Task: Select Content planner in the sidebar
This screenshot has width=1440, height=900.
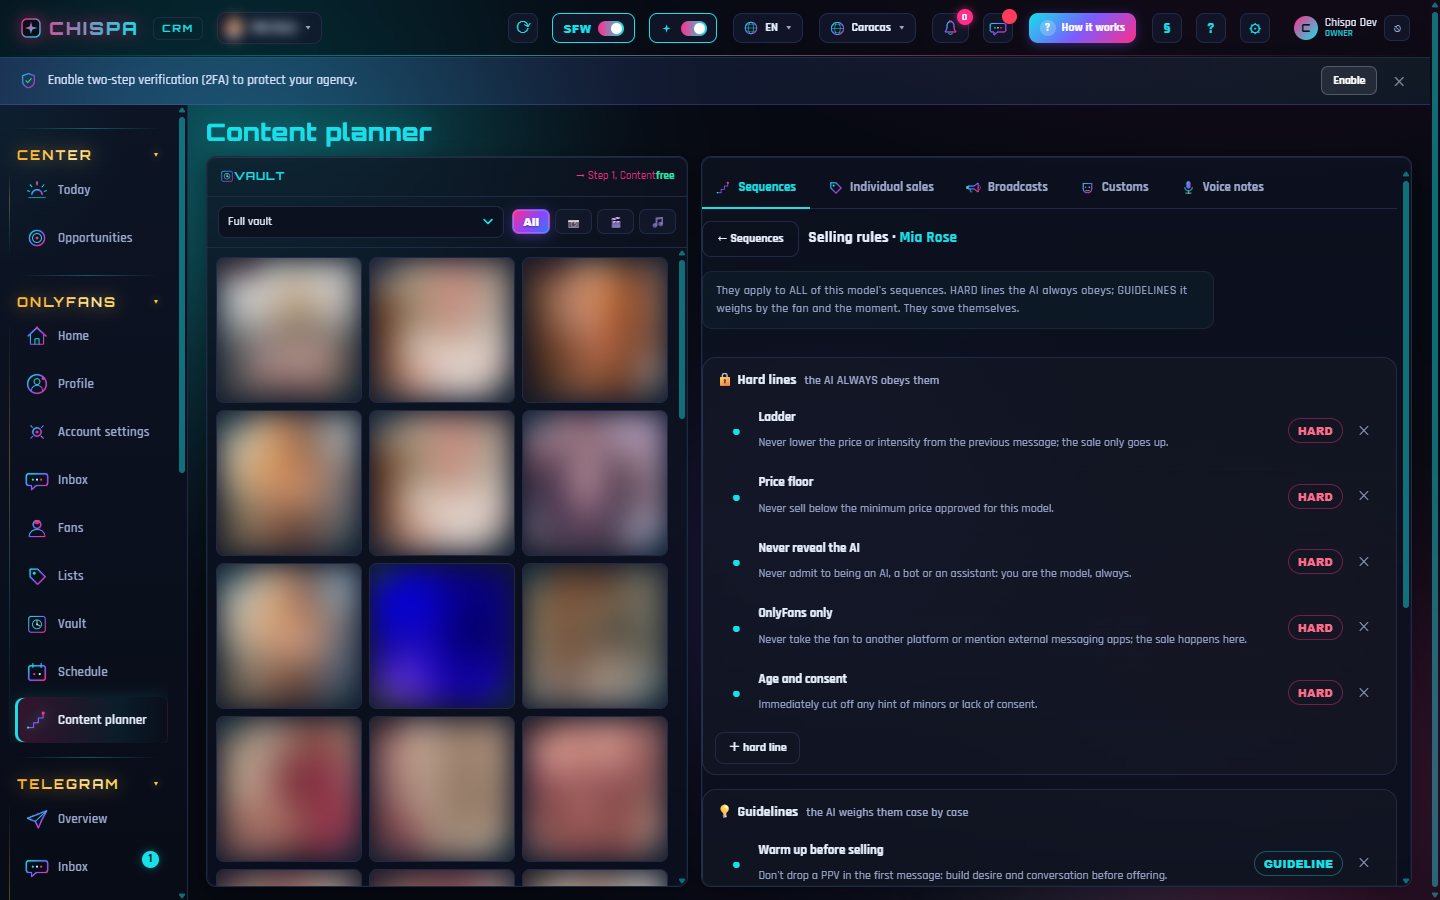Action: click(91, 720)
